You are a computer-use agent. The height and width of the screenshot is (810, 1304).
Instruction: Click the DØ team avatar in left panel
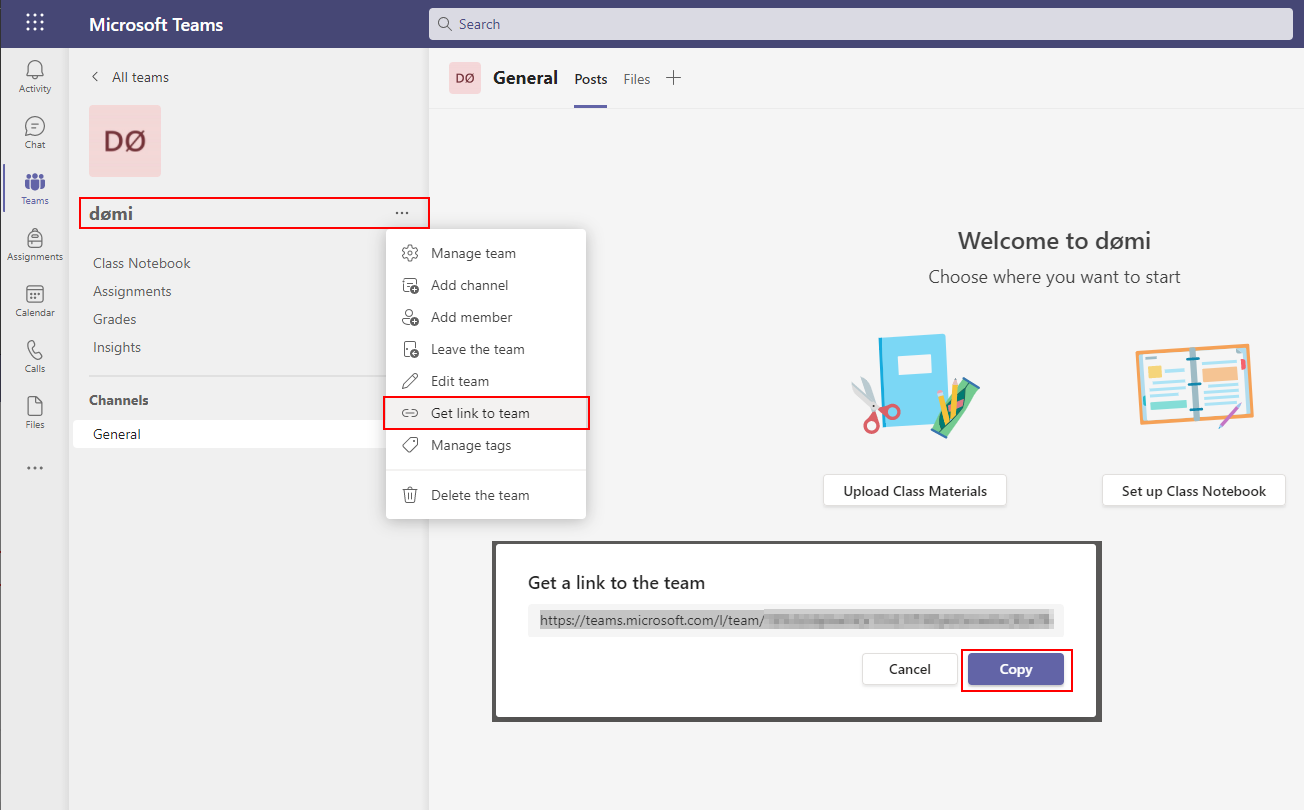[x=125, y=141]
